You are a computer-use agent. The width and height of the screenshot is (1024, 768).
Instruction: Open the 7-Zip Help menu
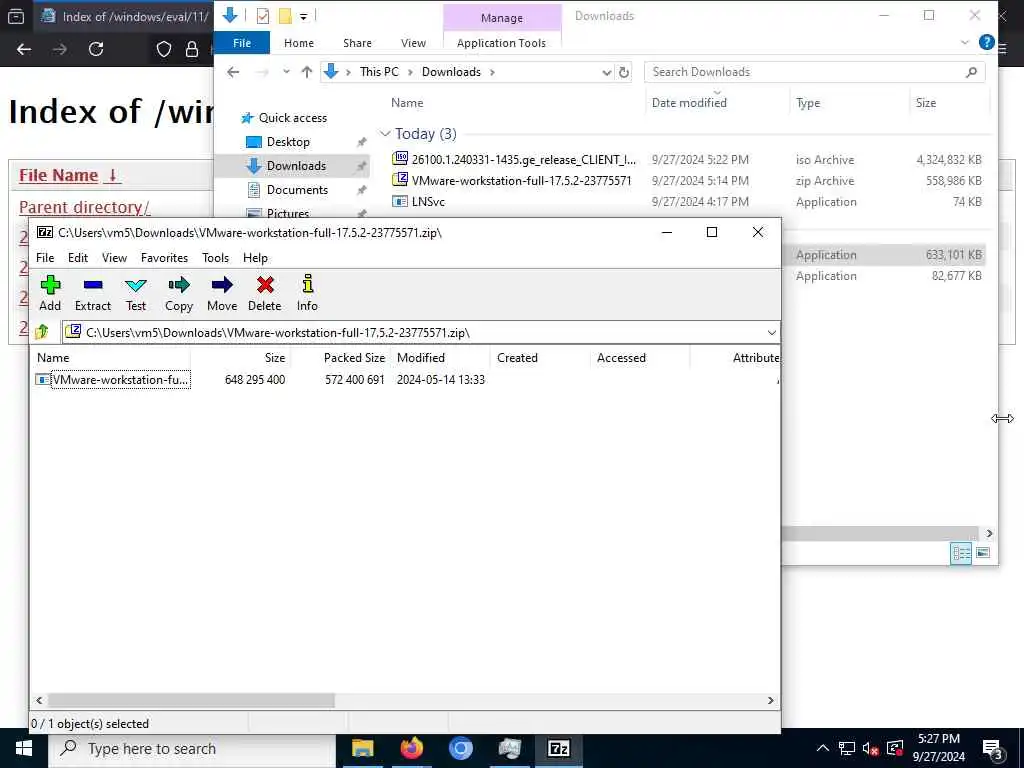(x=255, y=258)
